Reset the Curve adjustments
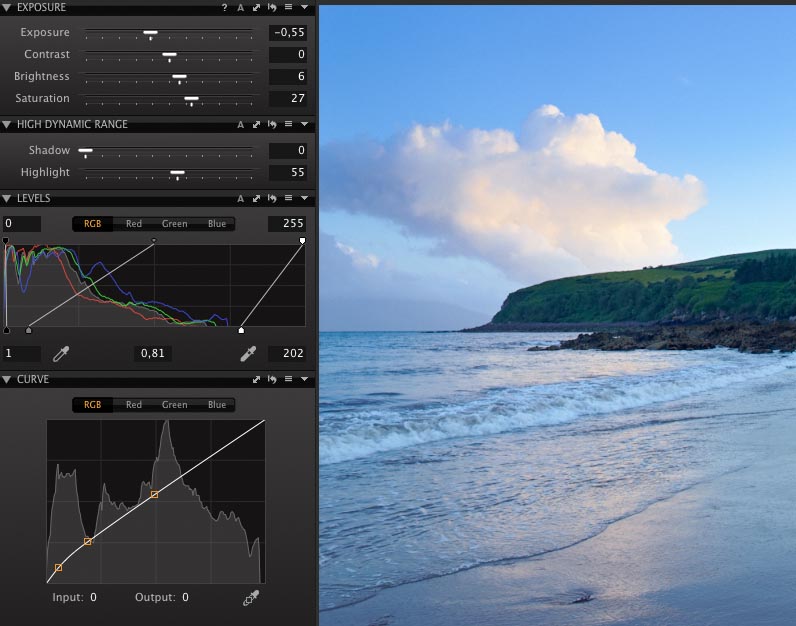 click(272, 379)
